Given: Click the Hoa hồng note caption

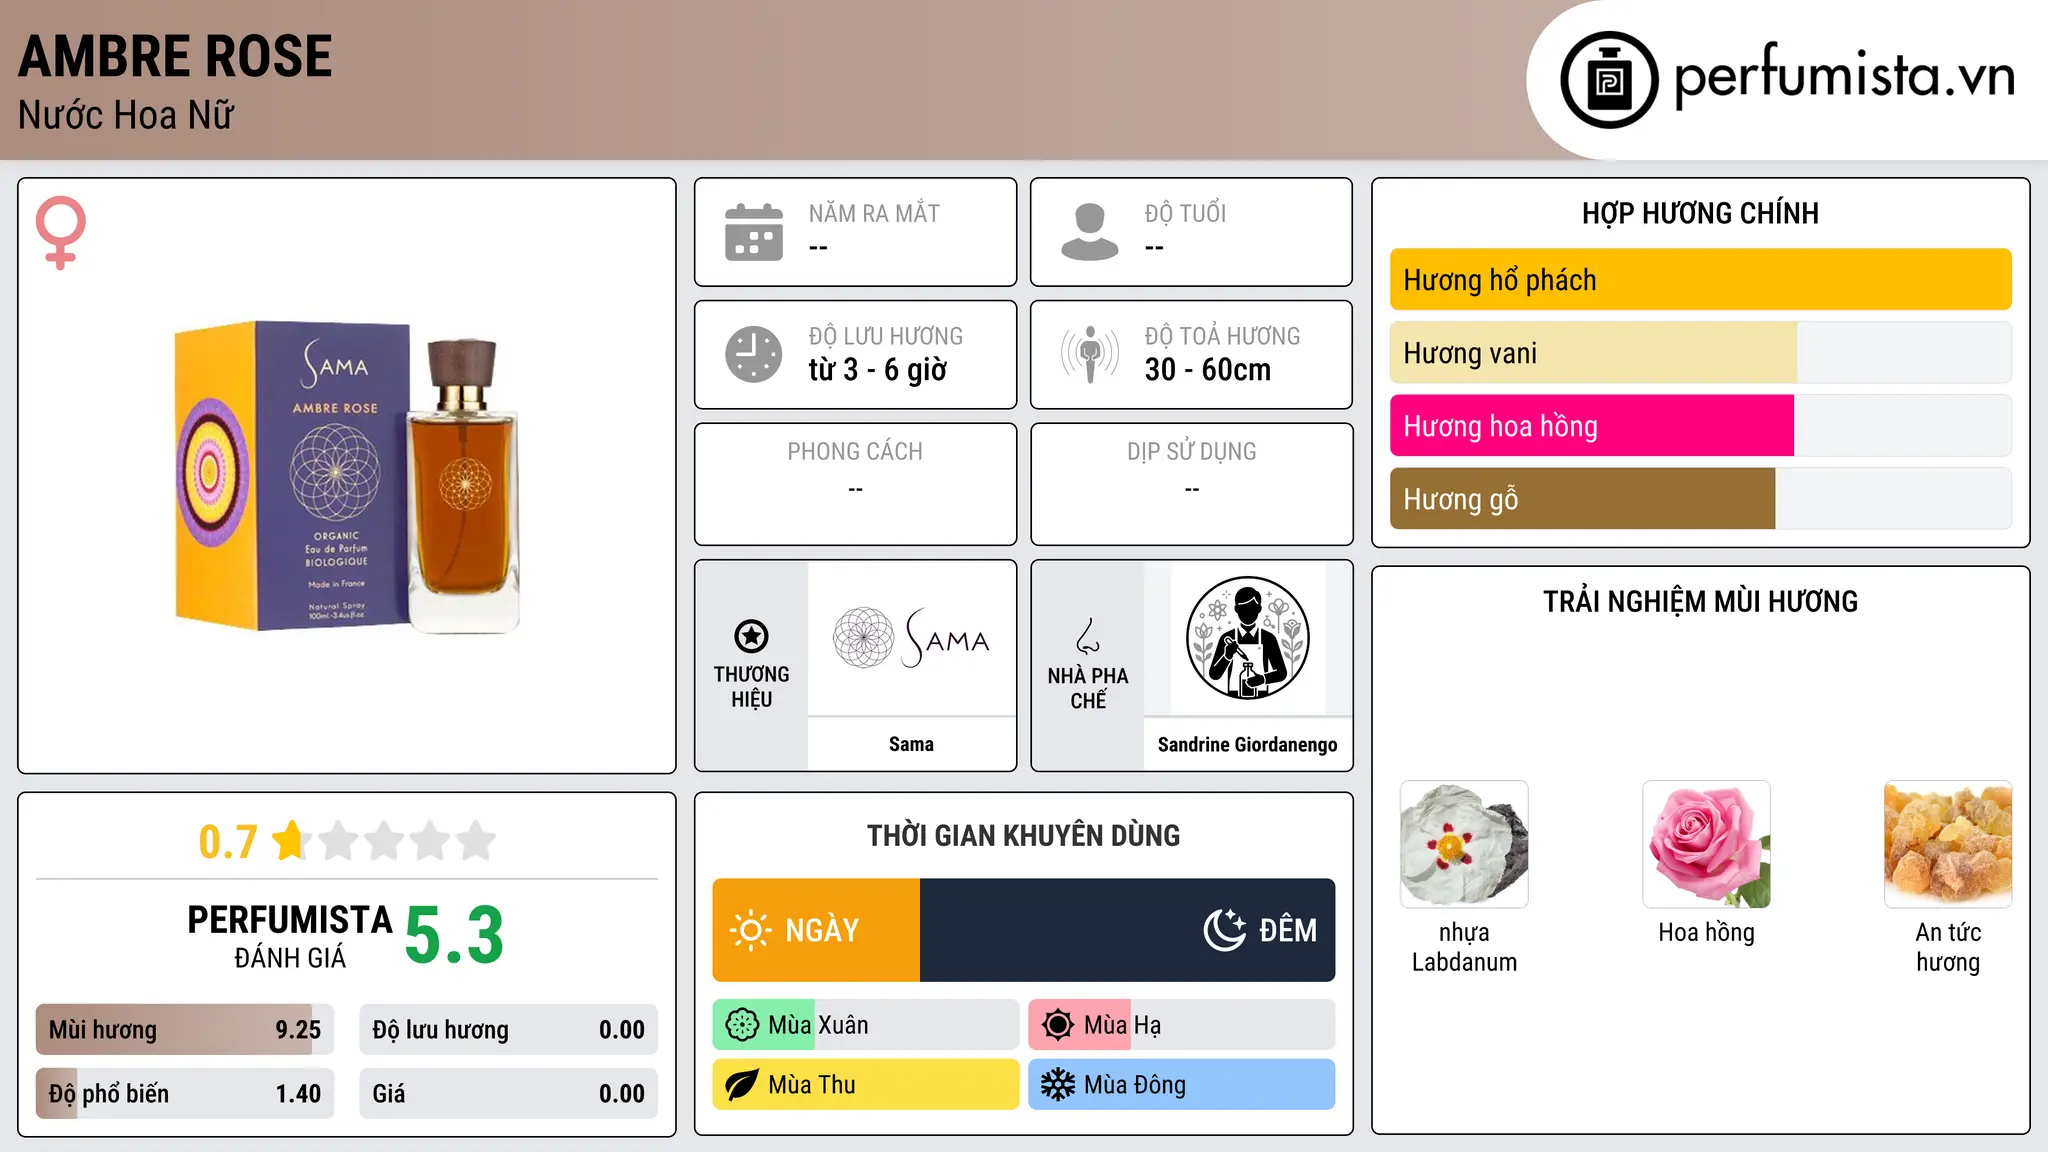Looking at the screenshot, I should 1706,933.
